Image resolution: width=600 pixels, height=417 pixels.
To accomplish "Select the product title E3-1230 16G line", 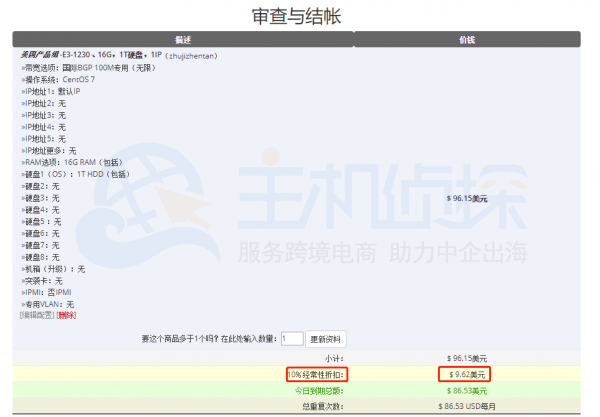I will [119, 55].
